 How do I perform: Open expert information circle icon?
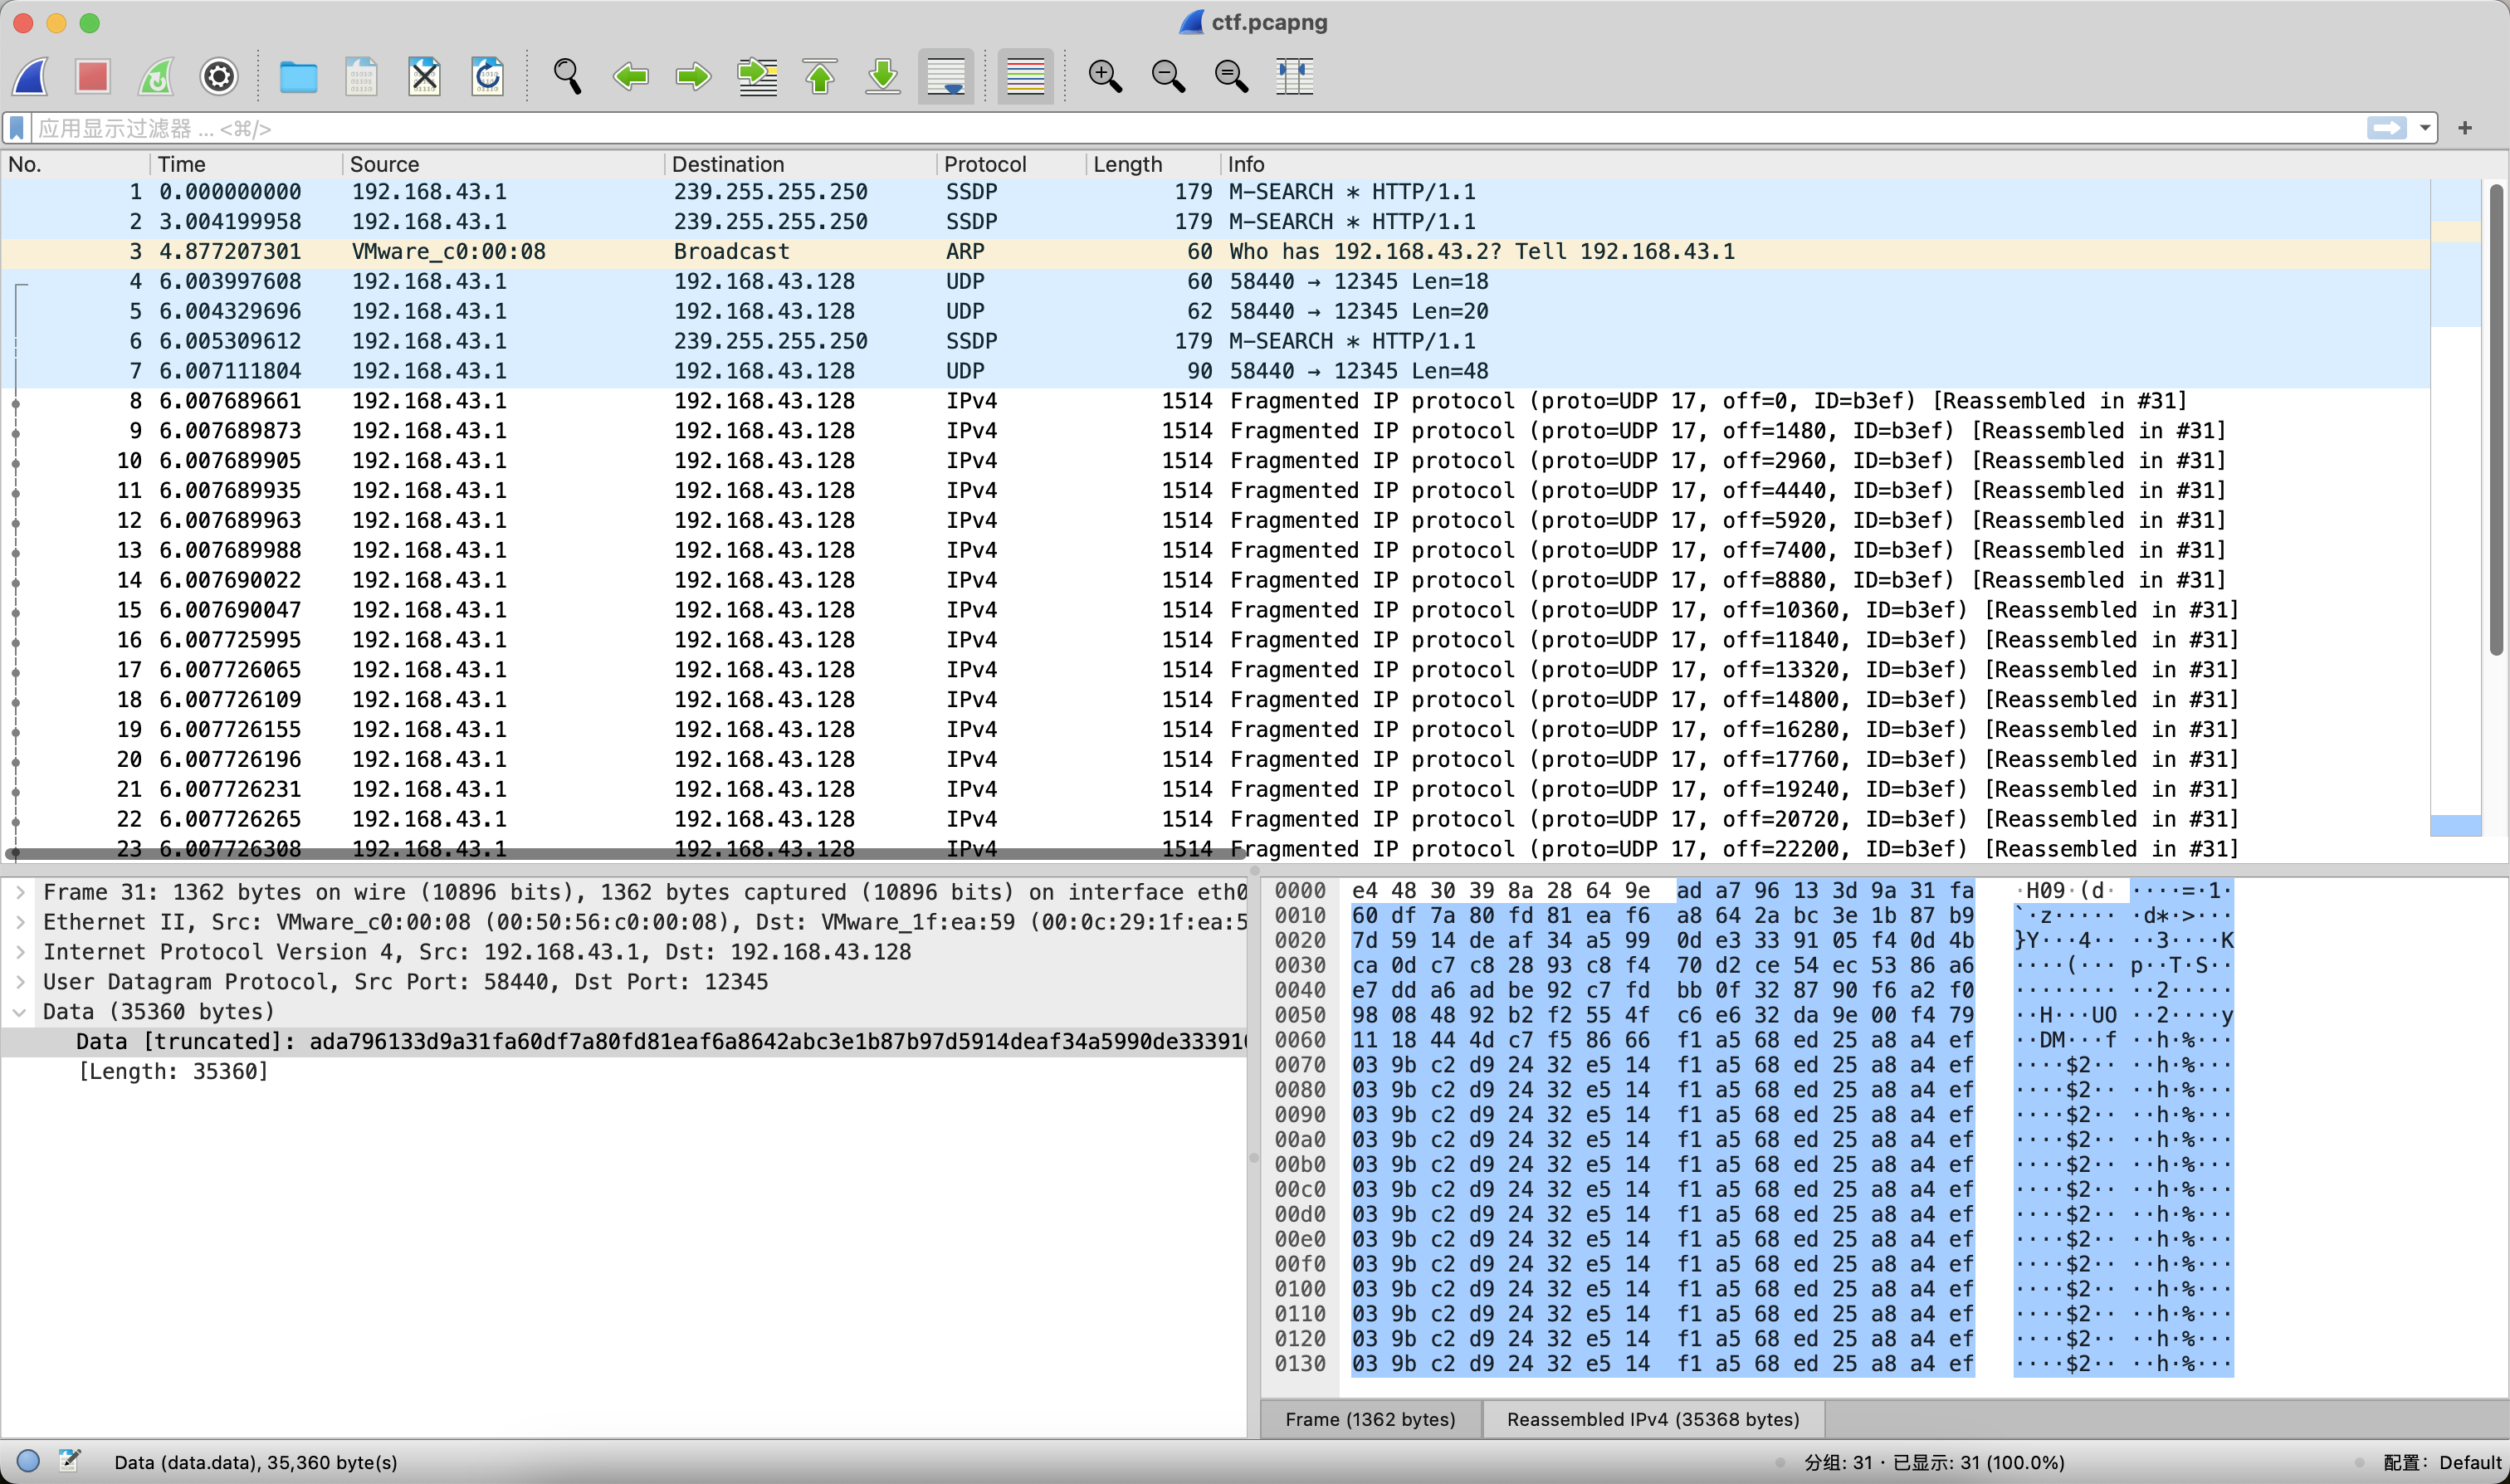coord(28,1461)
